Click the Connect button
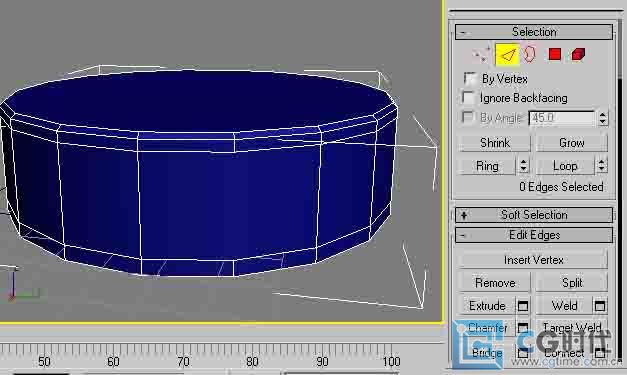This screenshot has height=375, width=627. pos(564,353)
